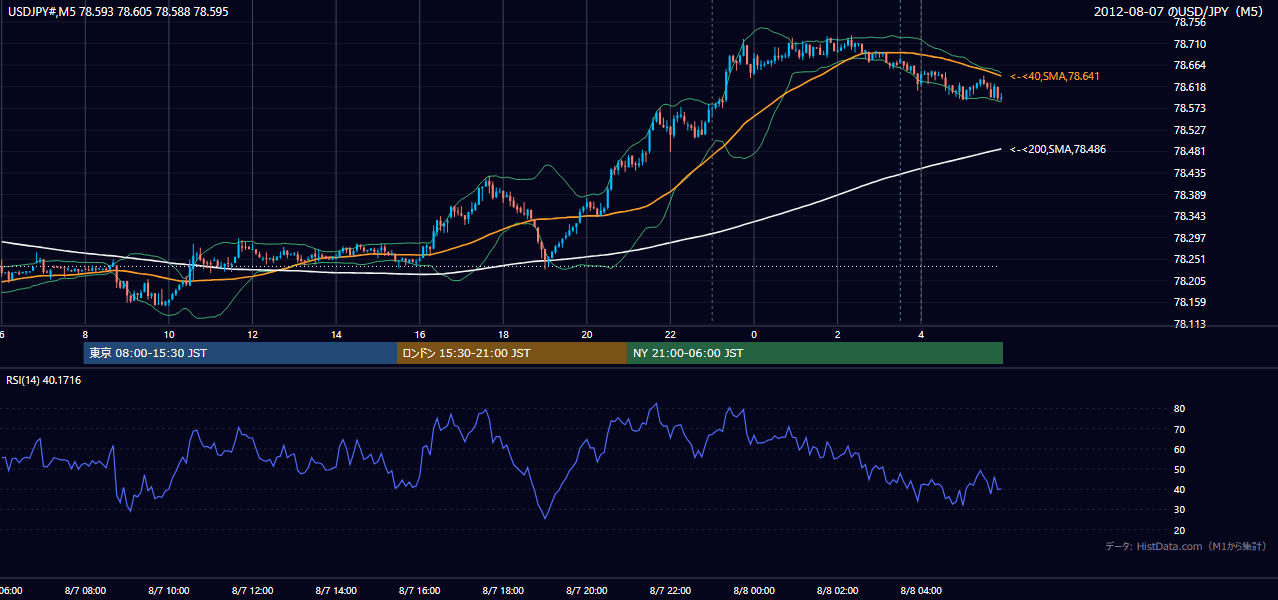The image size is (1278, 600).
Task: Click the 8/8 04:00 time label
Action: [x=921, y=590]
